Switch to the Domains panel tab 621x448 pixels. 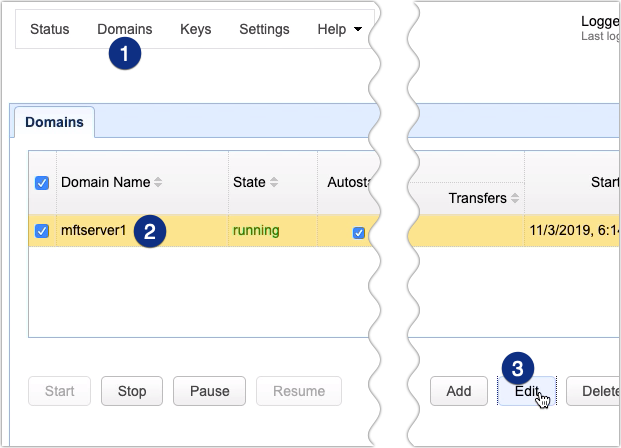coord(53,123)
